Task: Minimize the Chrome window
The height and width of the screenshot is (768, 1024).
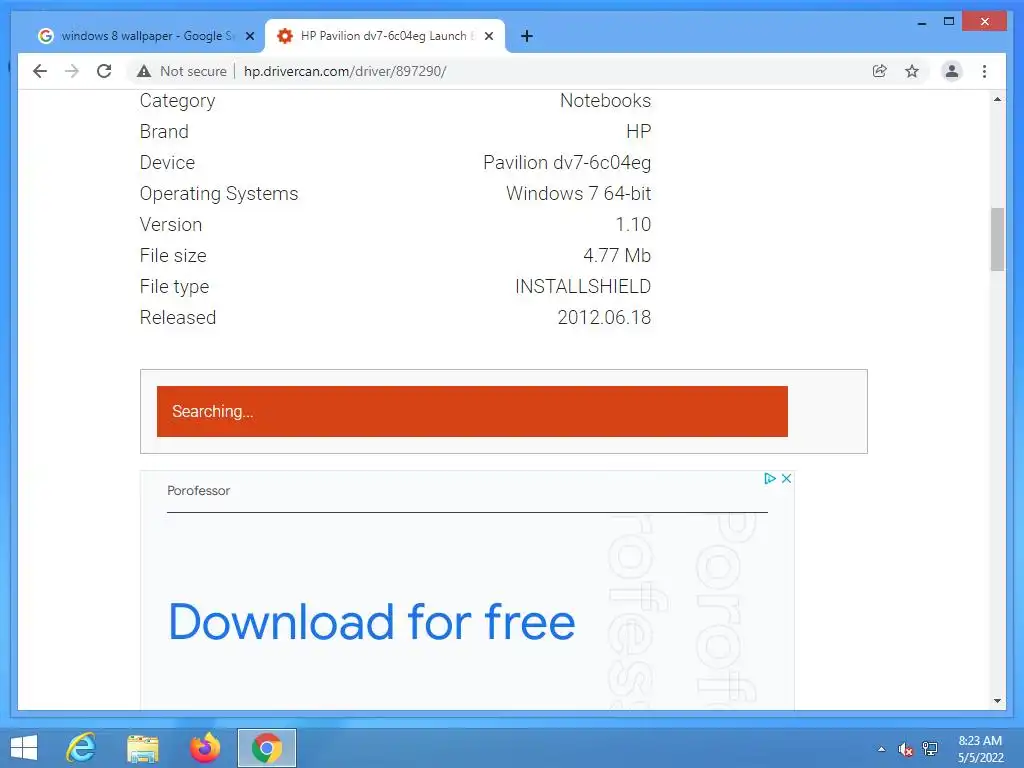Action: 921,22
